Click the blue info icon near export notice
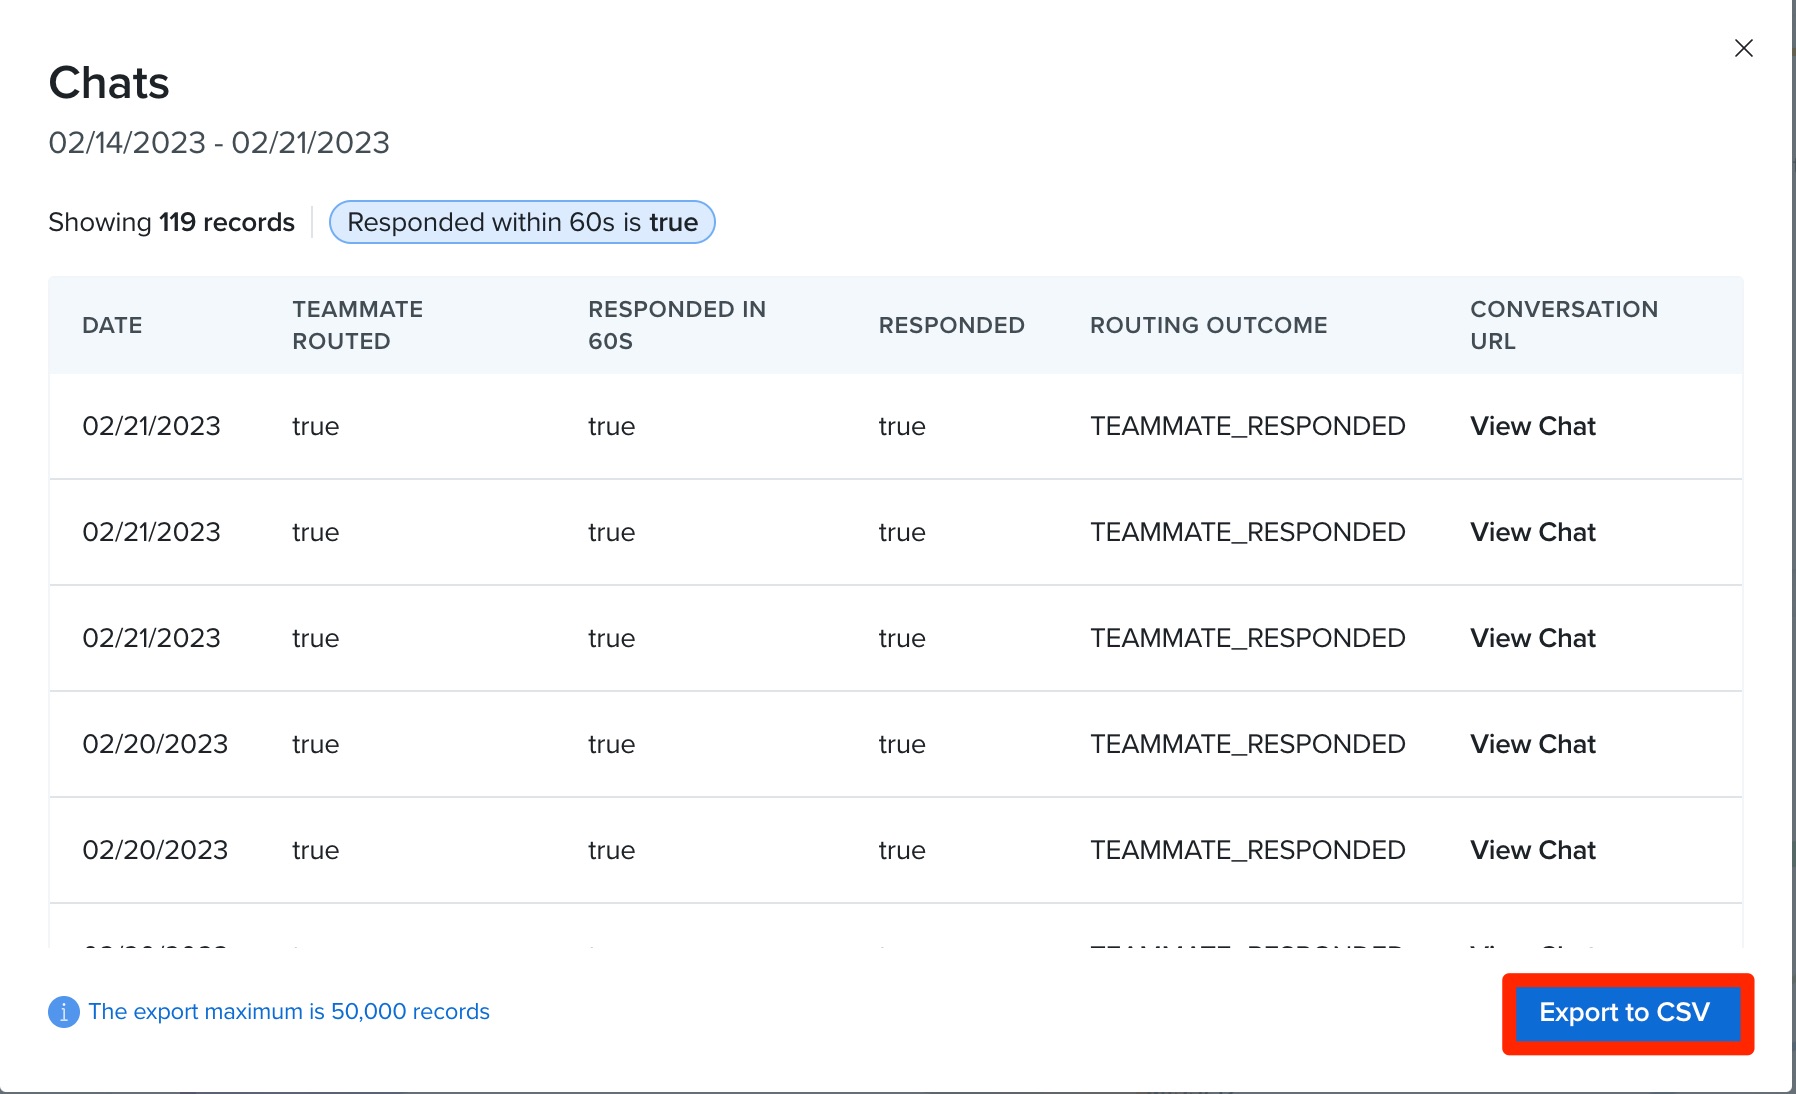The height and width of the screenshot is (1094, 1796). (63, 1012)
